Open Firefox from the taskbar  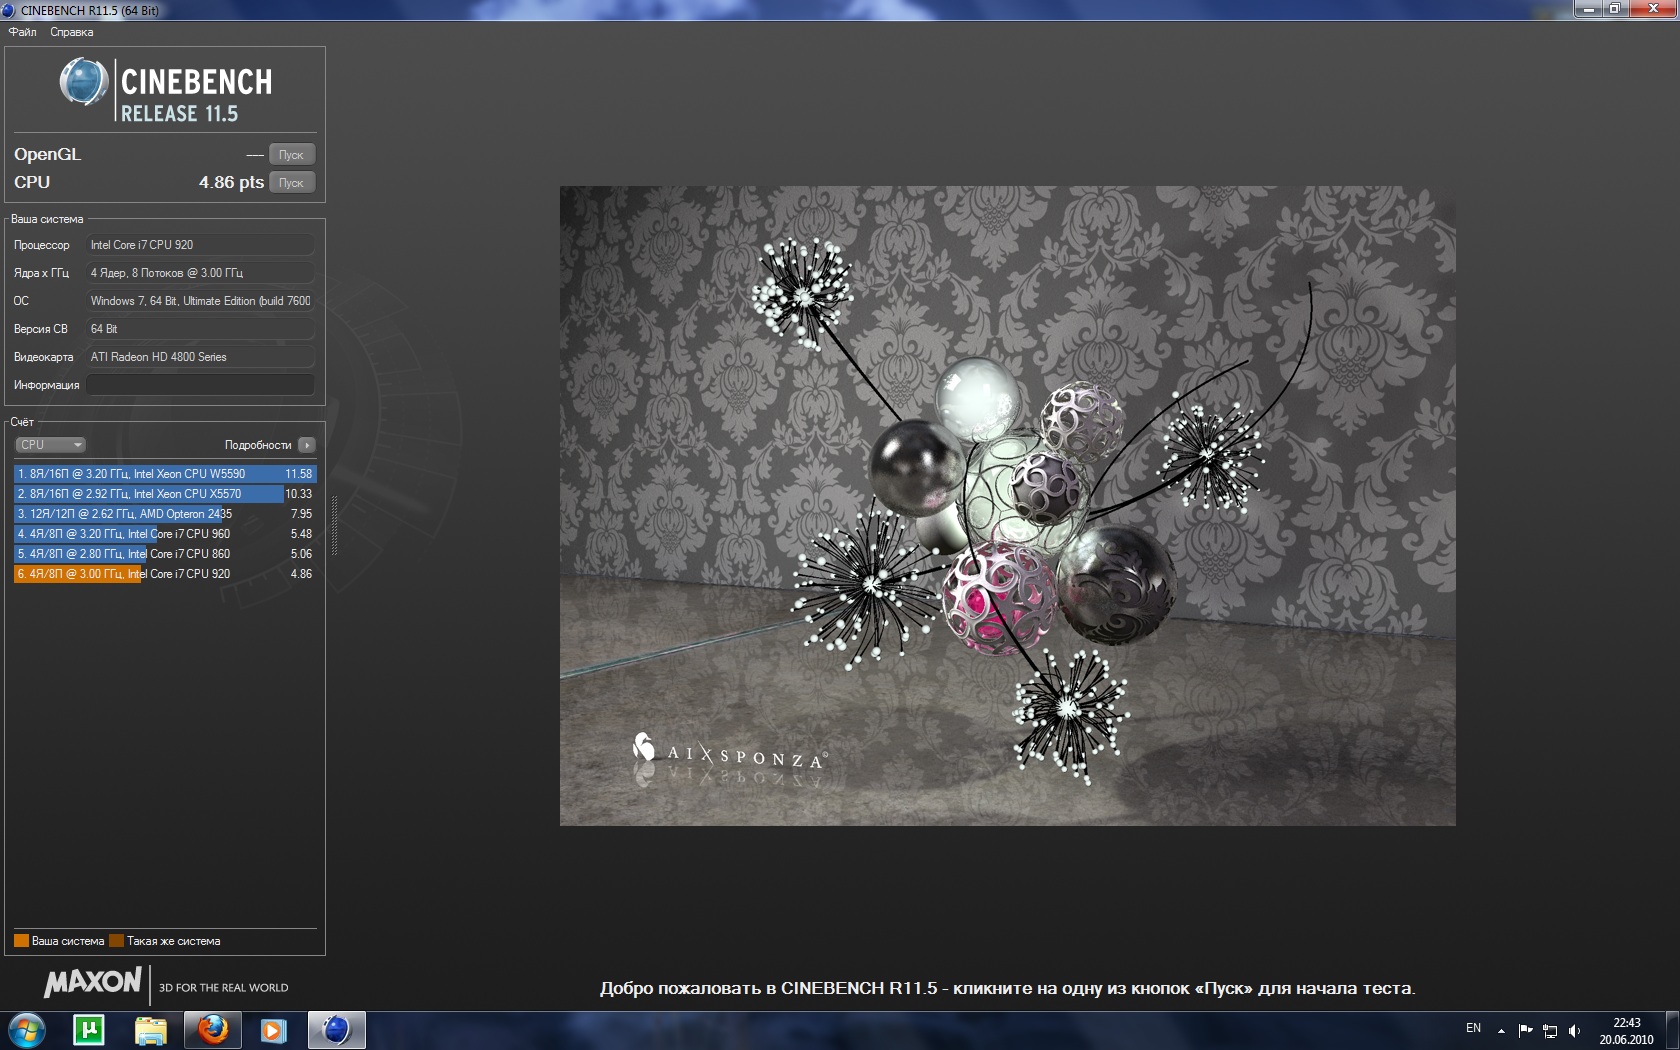[213, 1030]
